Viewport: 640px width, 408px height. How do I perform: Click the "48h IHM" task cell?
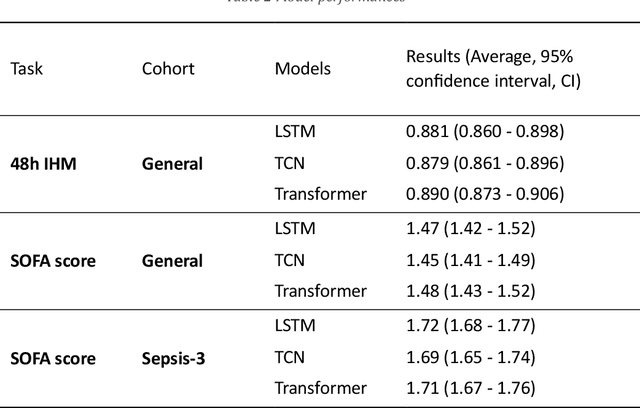43,163
